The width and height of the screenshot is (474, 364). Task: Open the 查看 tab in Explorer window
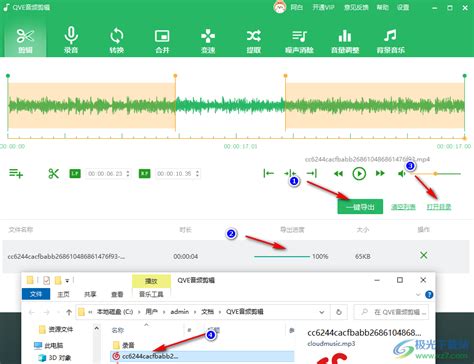click(x=117, y=294)
